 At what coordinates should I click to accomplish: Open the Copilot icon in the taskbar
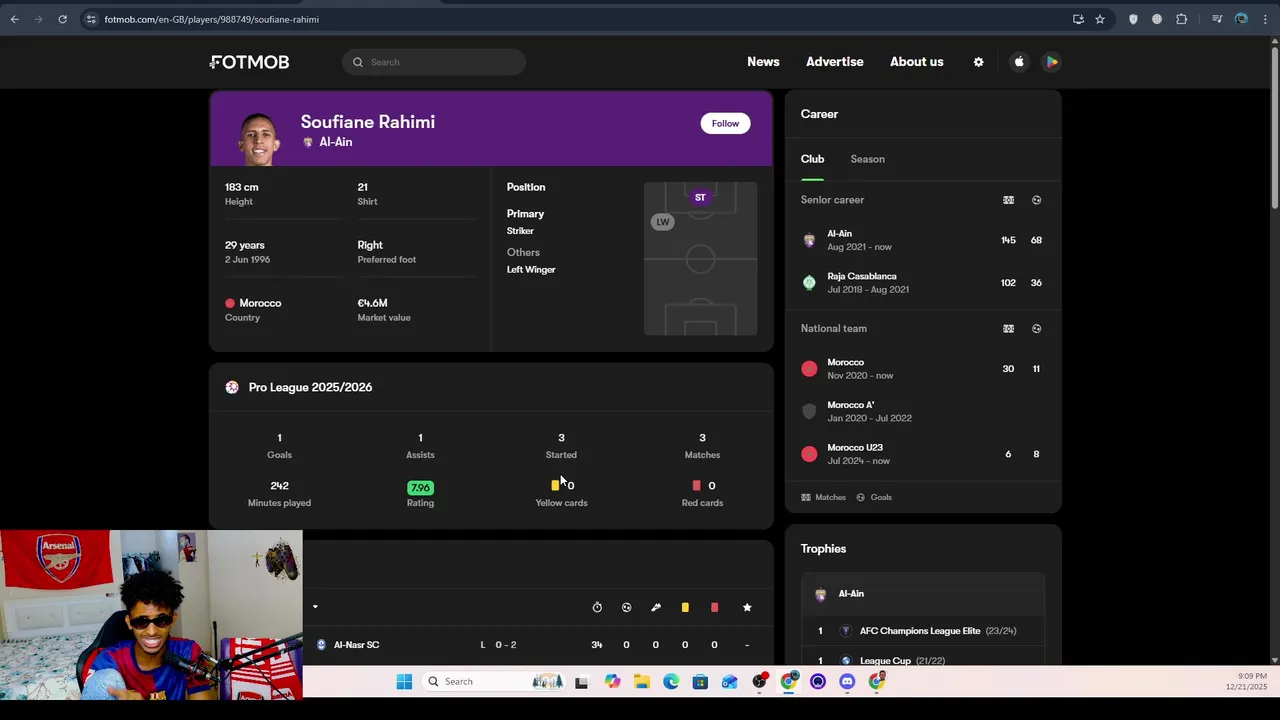pyautogui.click(x=612, y=682)
